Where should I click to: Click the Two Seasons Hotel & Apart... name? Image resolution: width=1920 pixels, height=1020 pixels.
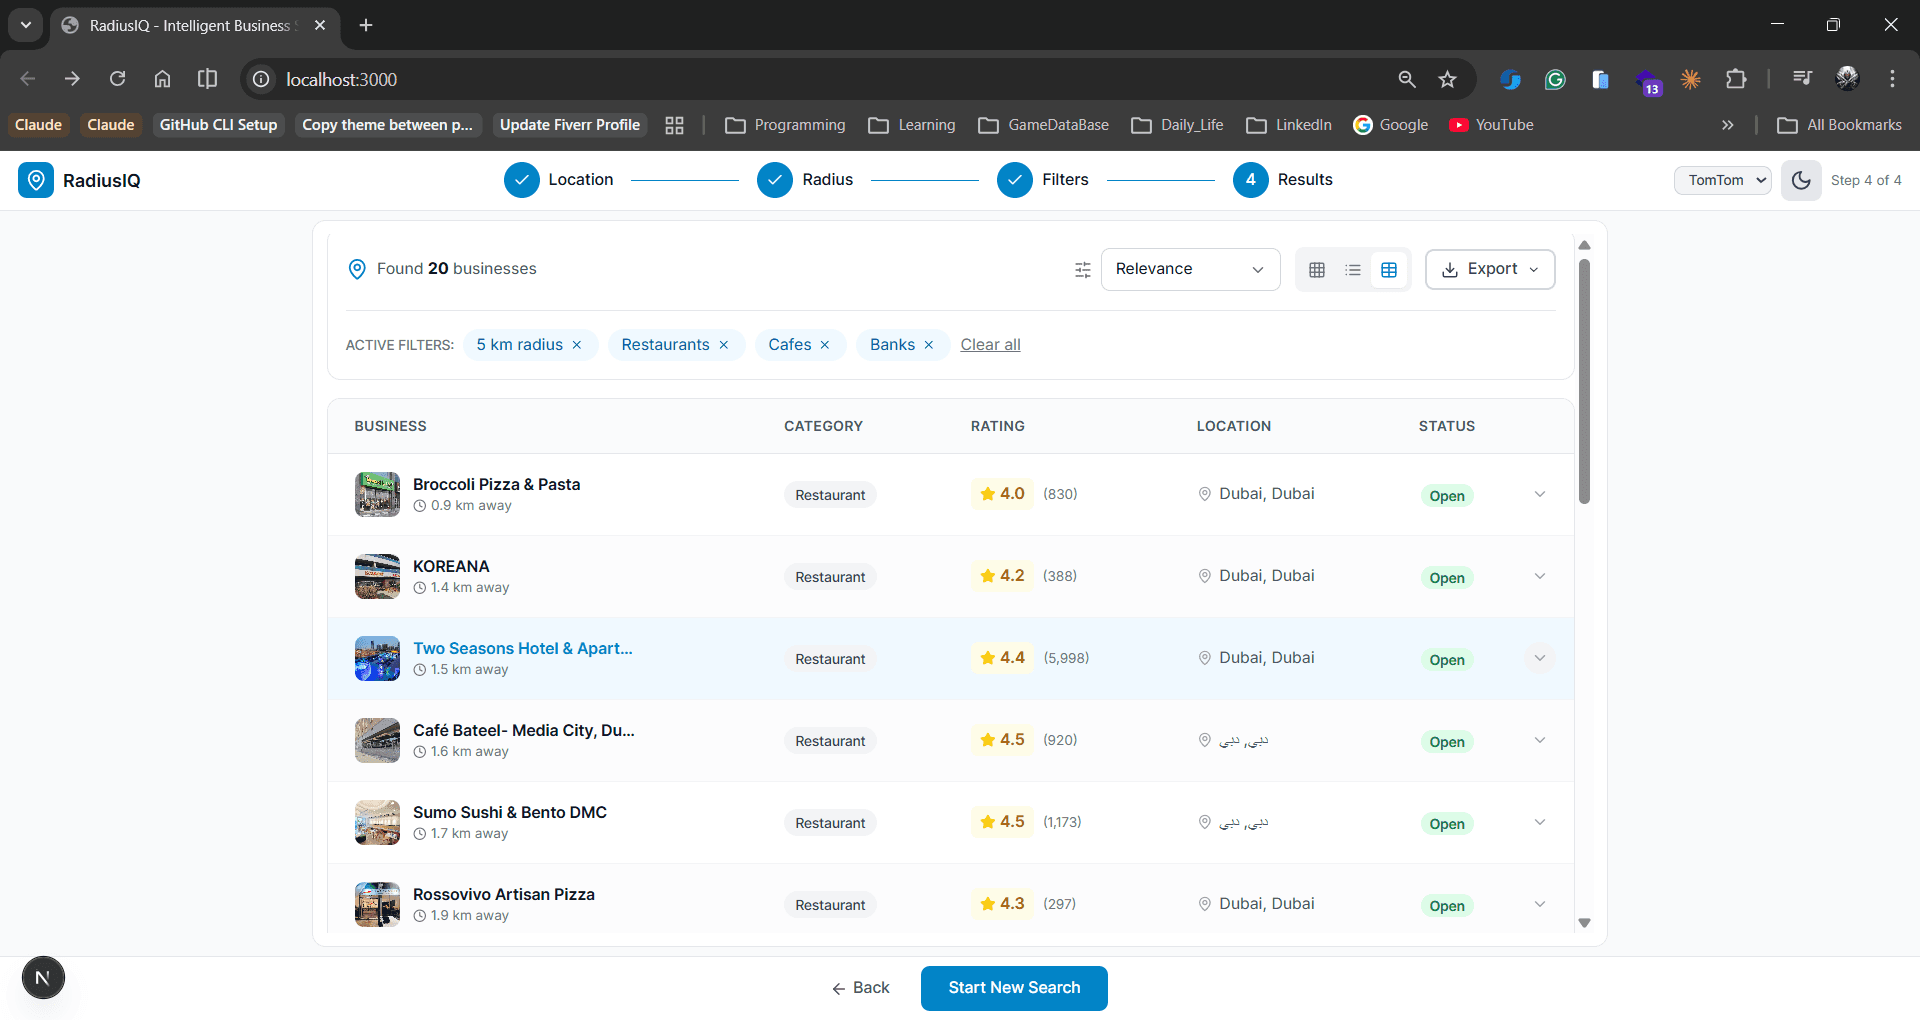click(x=523, y=648)
